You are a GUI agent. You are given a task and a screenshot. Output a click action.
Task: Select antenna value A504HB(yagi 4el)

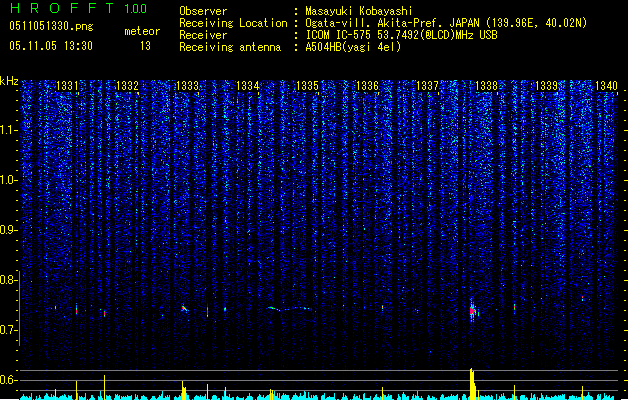[353, 47]
